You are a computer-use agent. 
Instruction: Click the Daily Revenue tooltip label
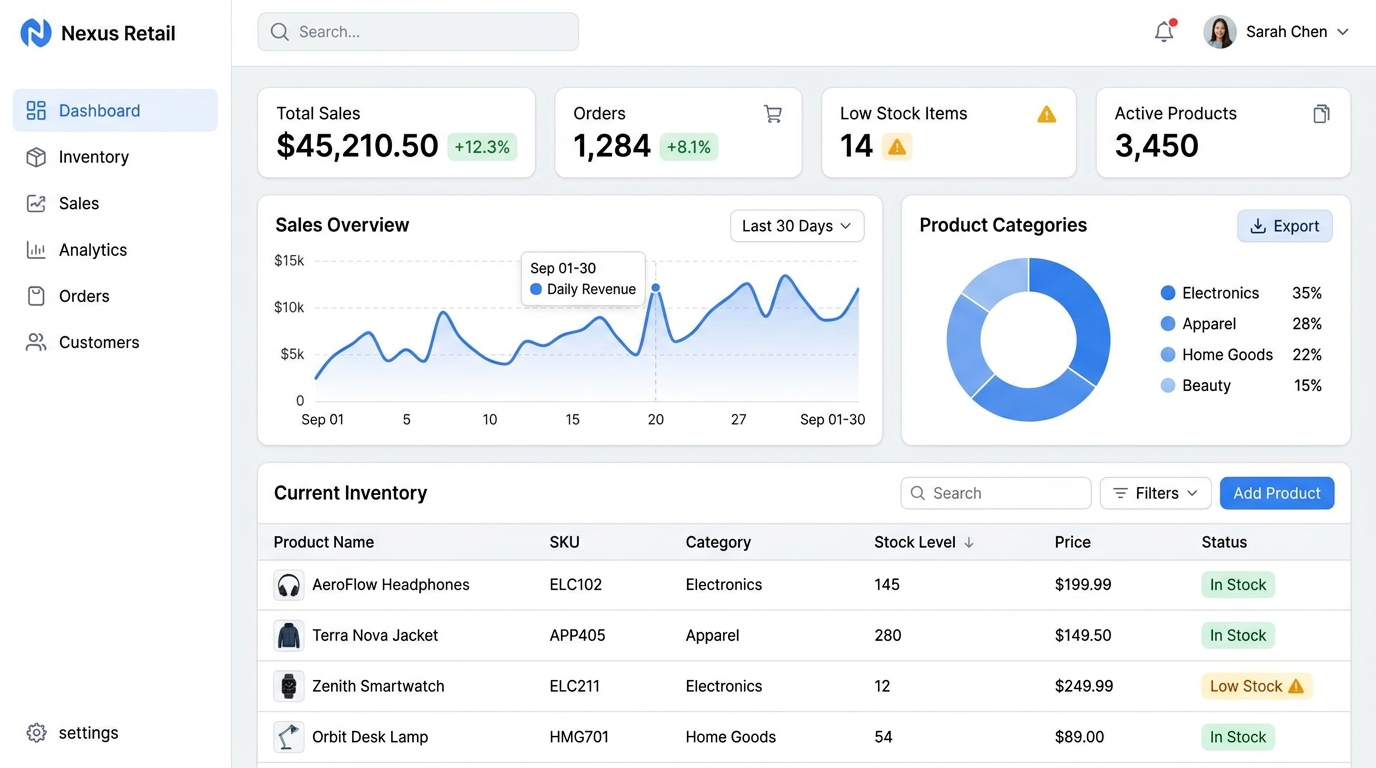[591, 289]
